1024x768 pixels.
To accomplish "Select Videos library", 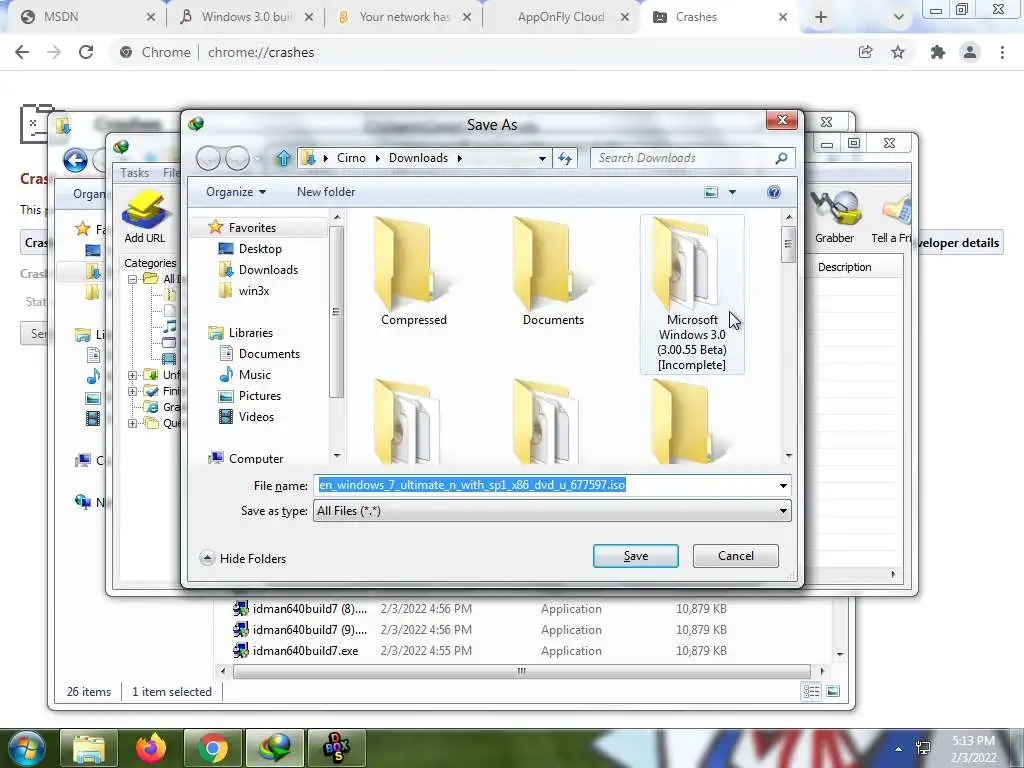I will [256, 416].
